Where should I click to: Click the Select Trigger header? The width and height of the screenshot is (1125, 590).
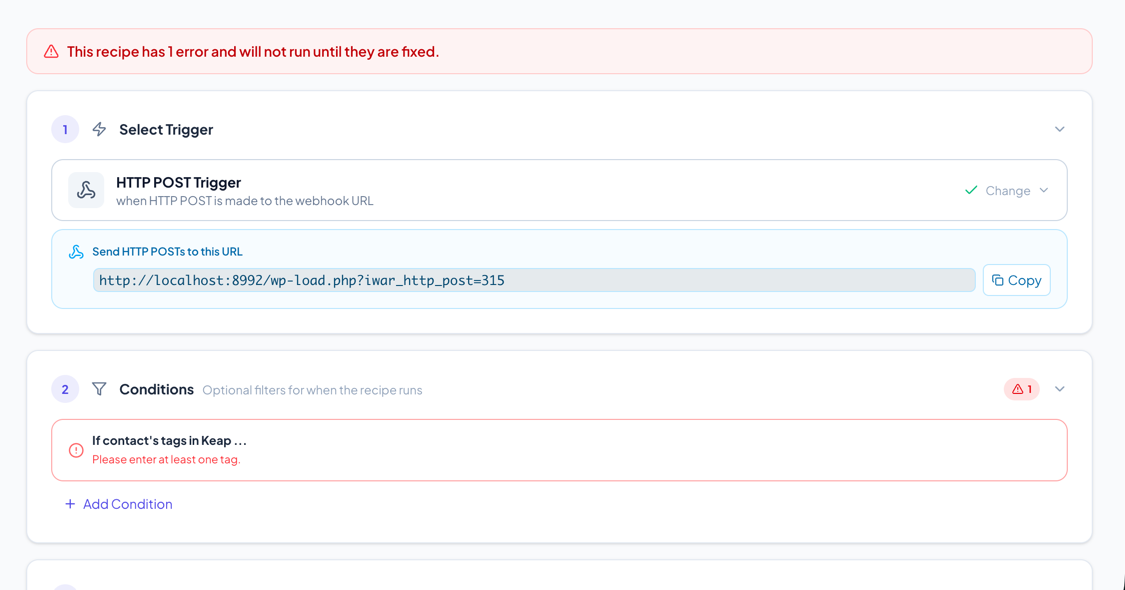pyautogui.click(x=165, y=129)
